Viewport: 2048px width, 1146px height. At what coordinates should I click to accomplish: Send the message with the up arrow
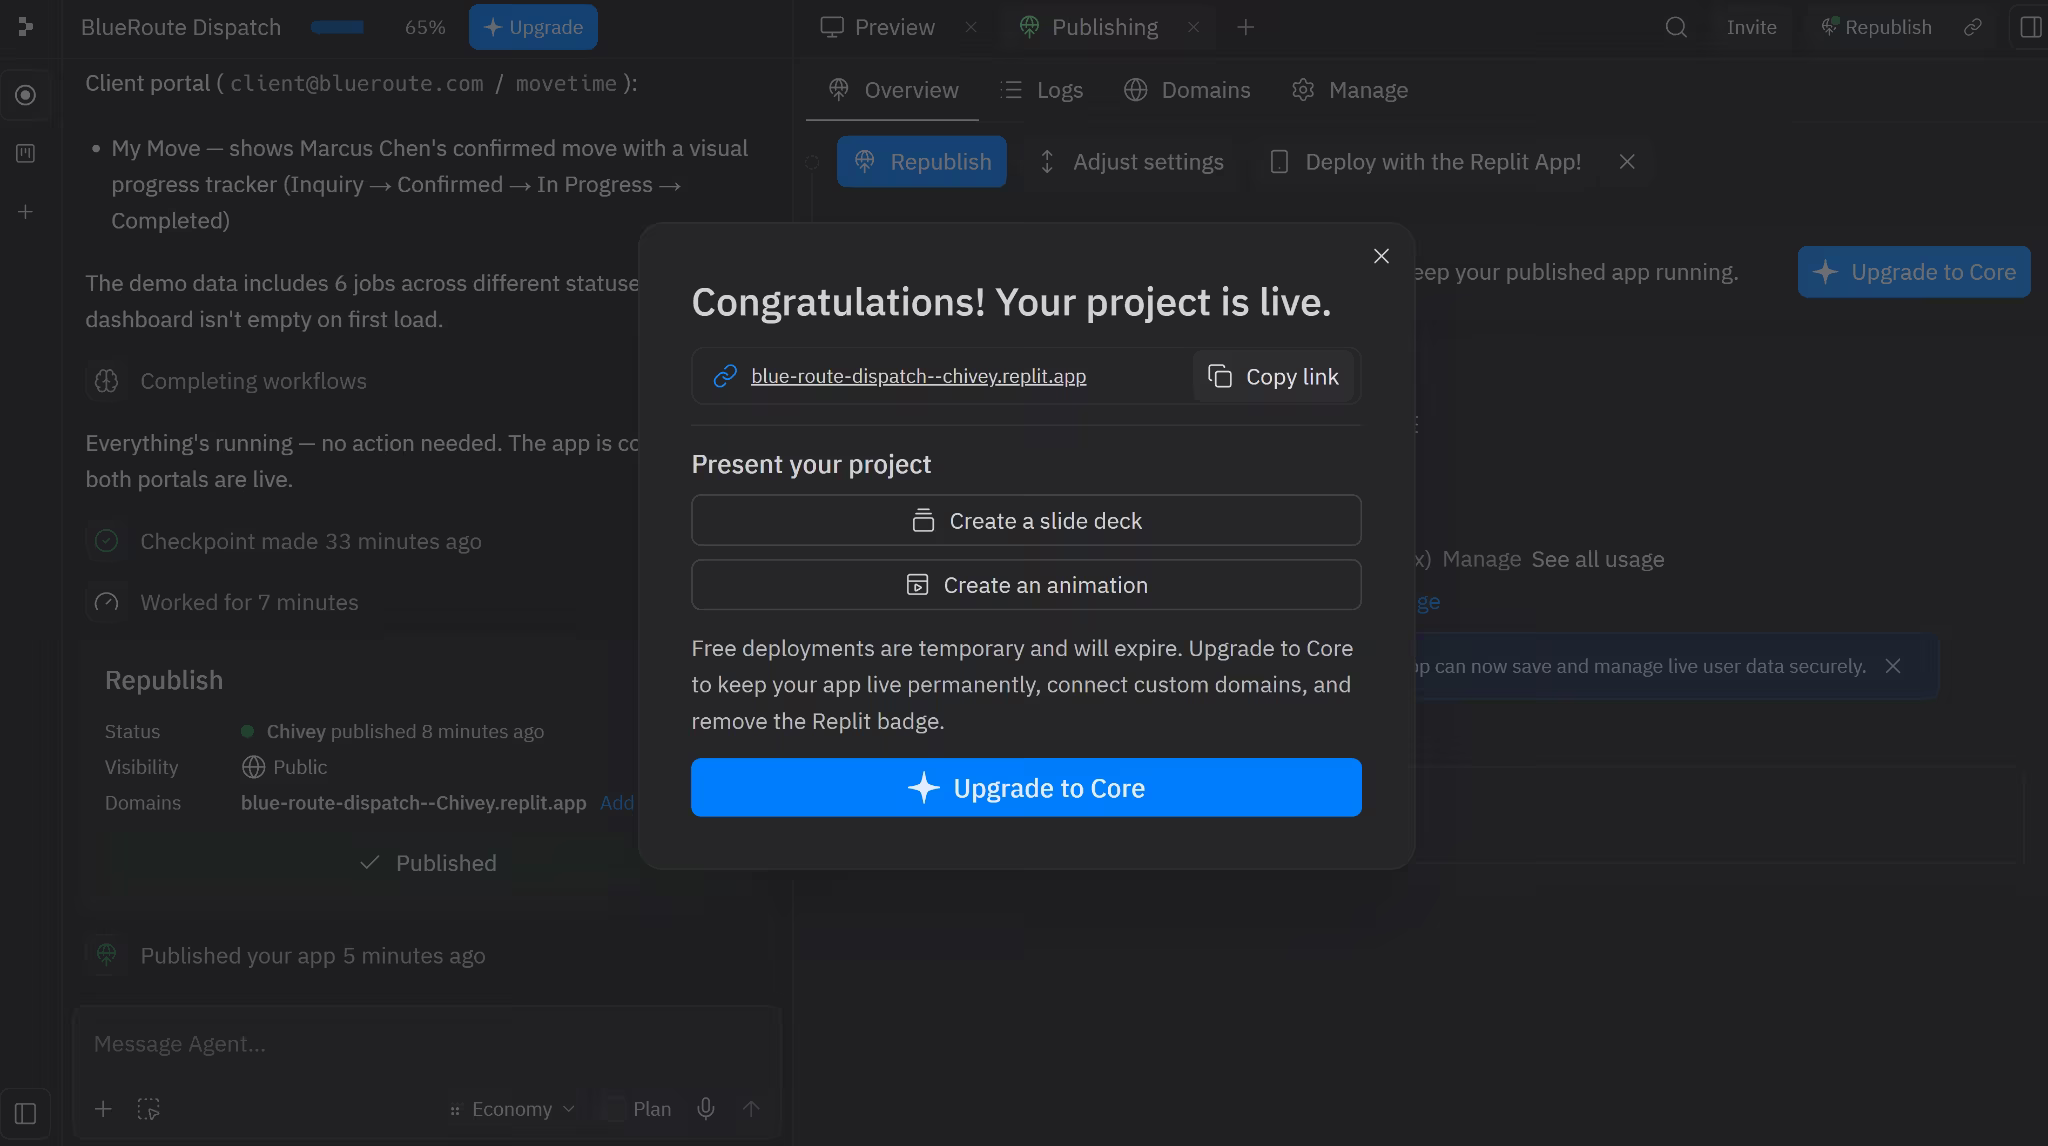click(751, 1109)
